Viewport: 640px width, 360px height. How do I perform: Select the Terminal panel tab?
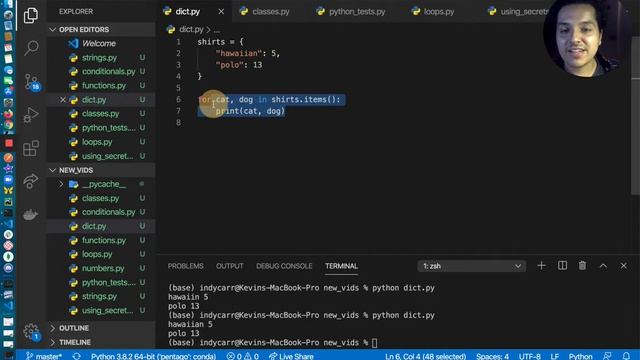point(341,266)
